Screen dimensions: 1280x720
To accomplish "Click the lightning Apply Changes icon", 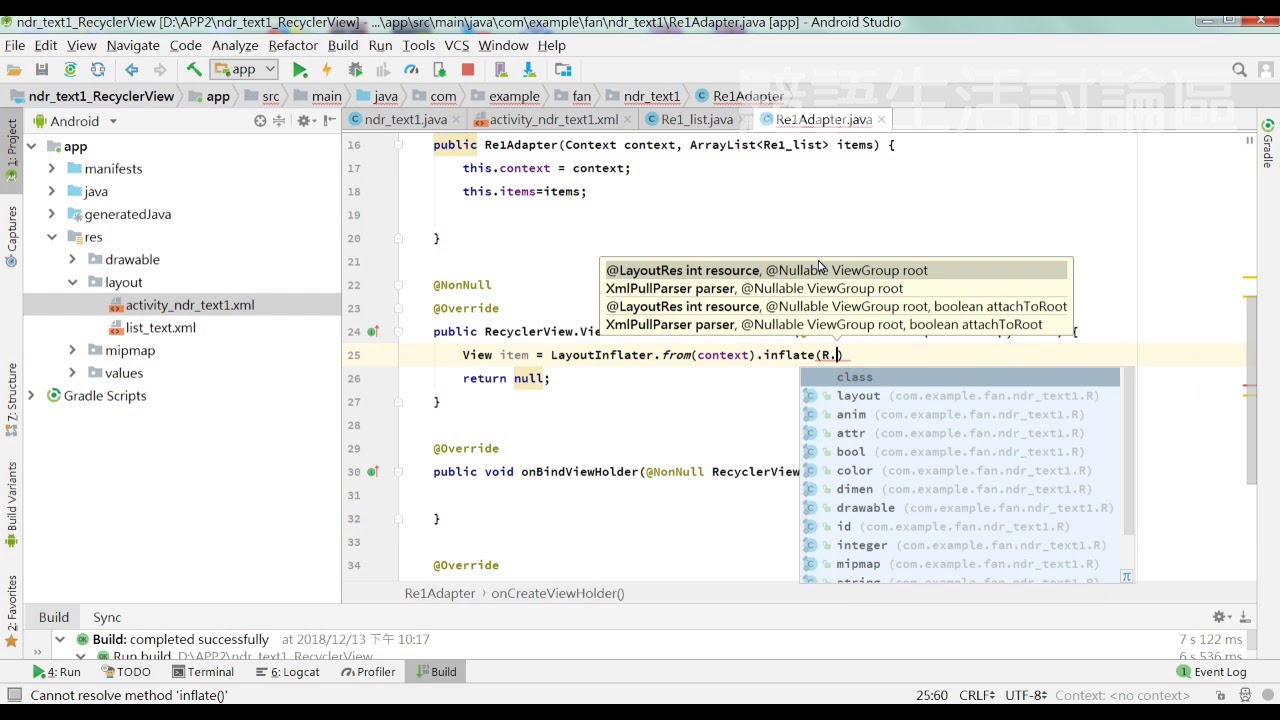I will click(x=326, y=70).
